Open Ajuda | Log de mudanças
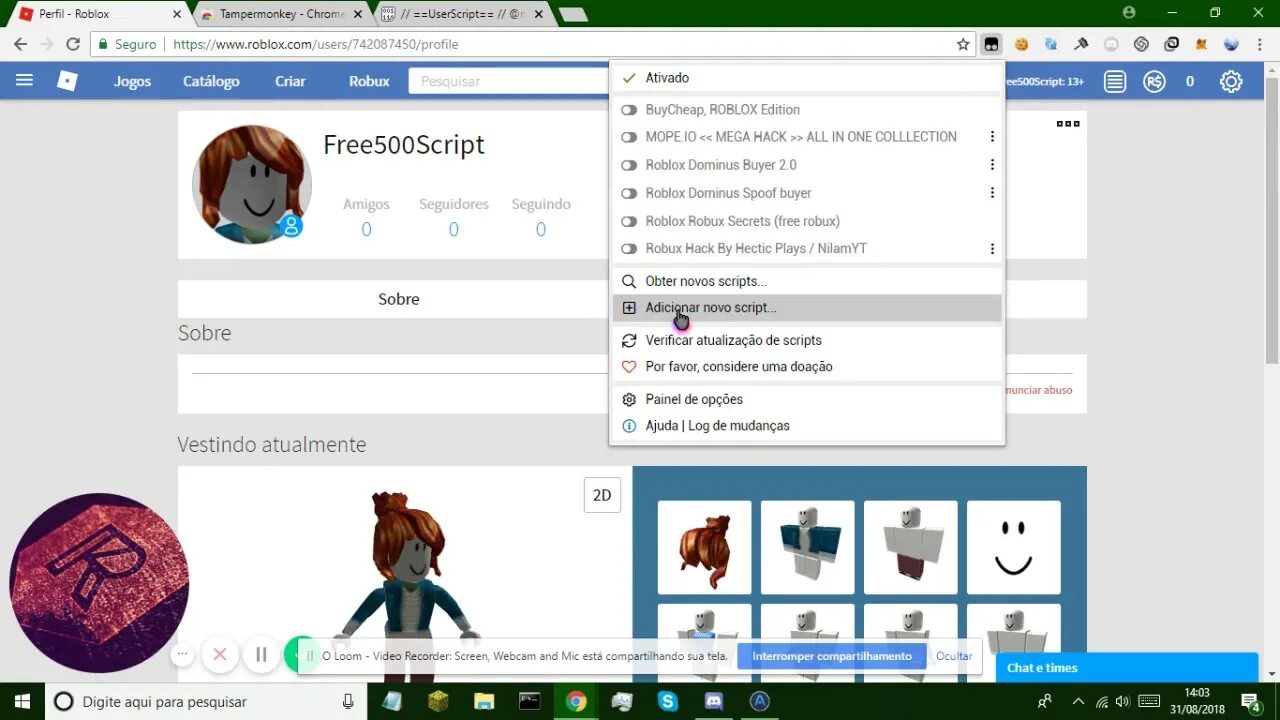This screenshot has width=1280, height=720. [x=807, y=426]
